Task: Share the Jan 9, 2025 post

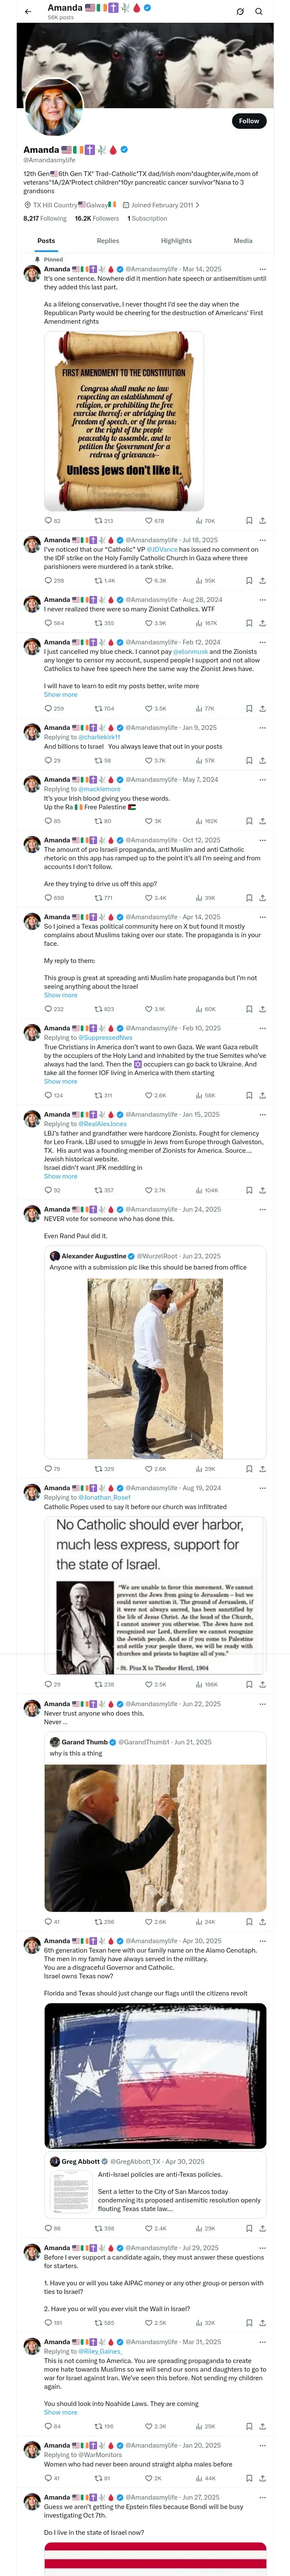Action: pyautogui.click(x=262, y=760)
